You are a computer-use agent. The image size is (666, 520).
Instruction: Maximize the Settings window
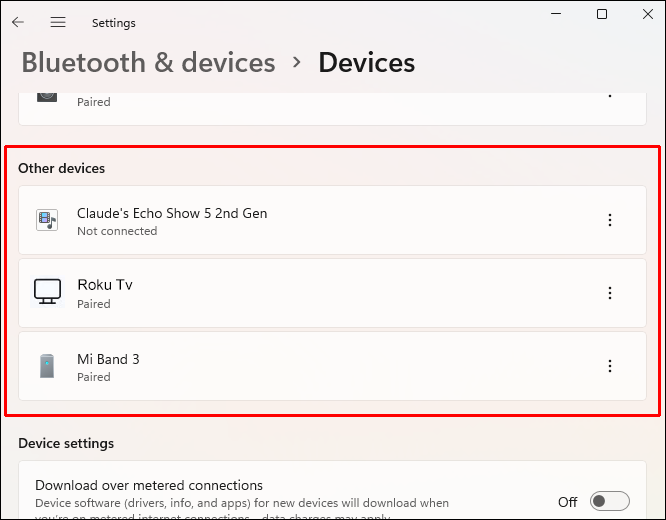pyautogui.click(x=602, y=14)
